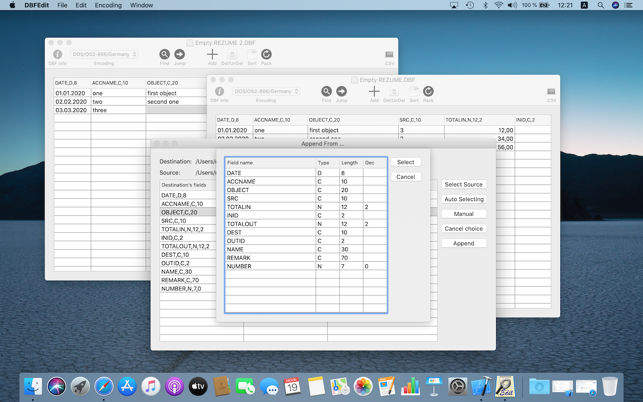Image resolution: width=643 pixels, height=402 pixels.
Task: Open the File menu
Action: (62, 5)
